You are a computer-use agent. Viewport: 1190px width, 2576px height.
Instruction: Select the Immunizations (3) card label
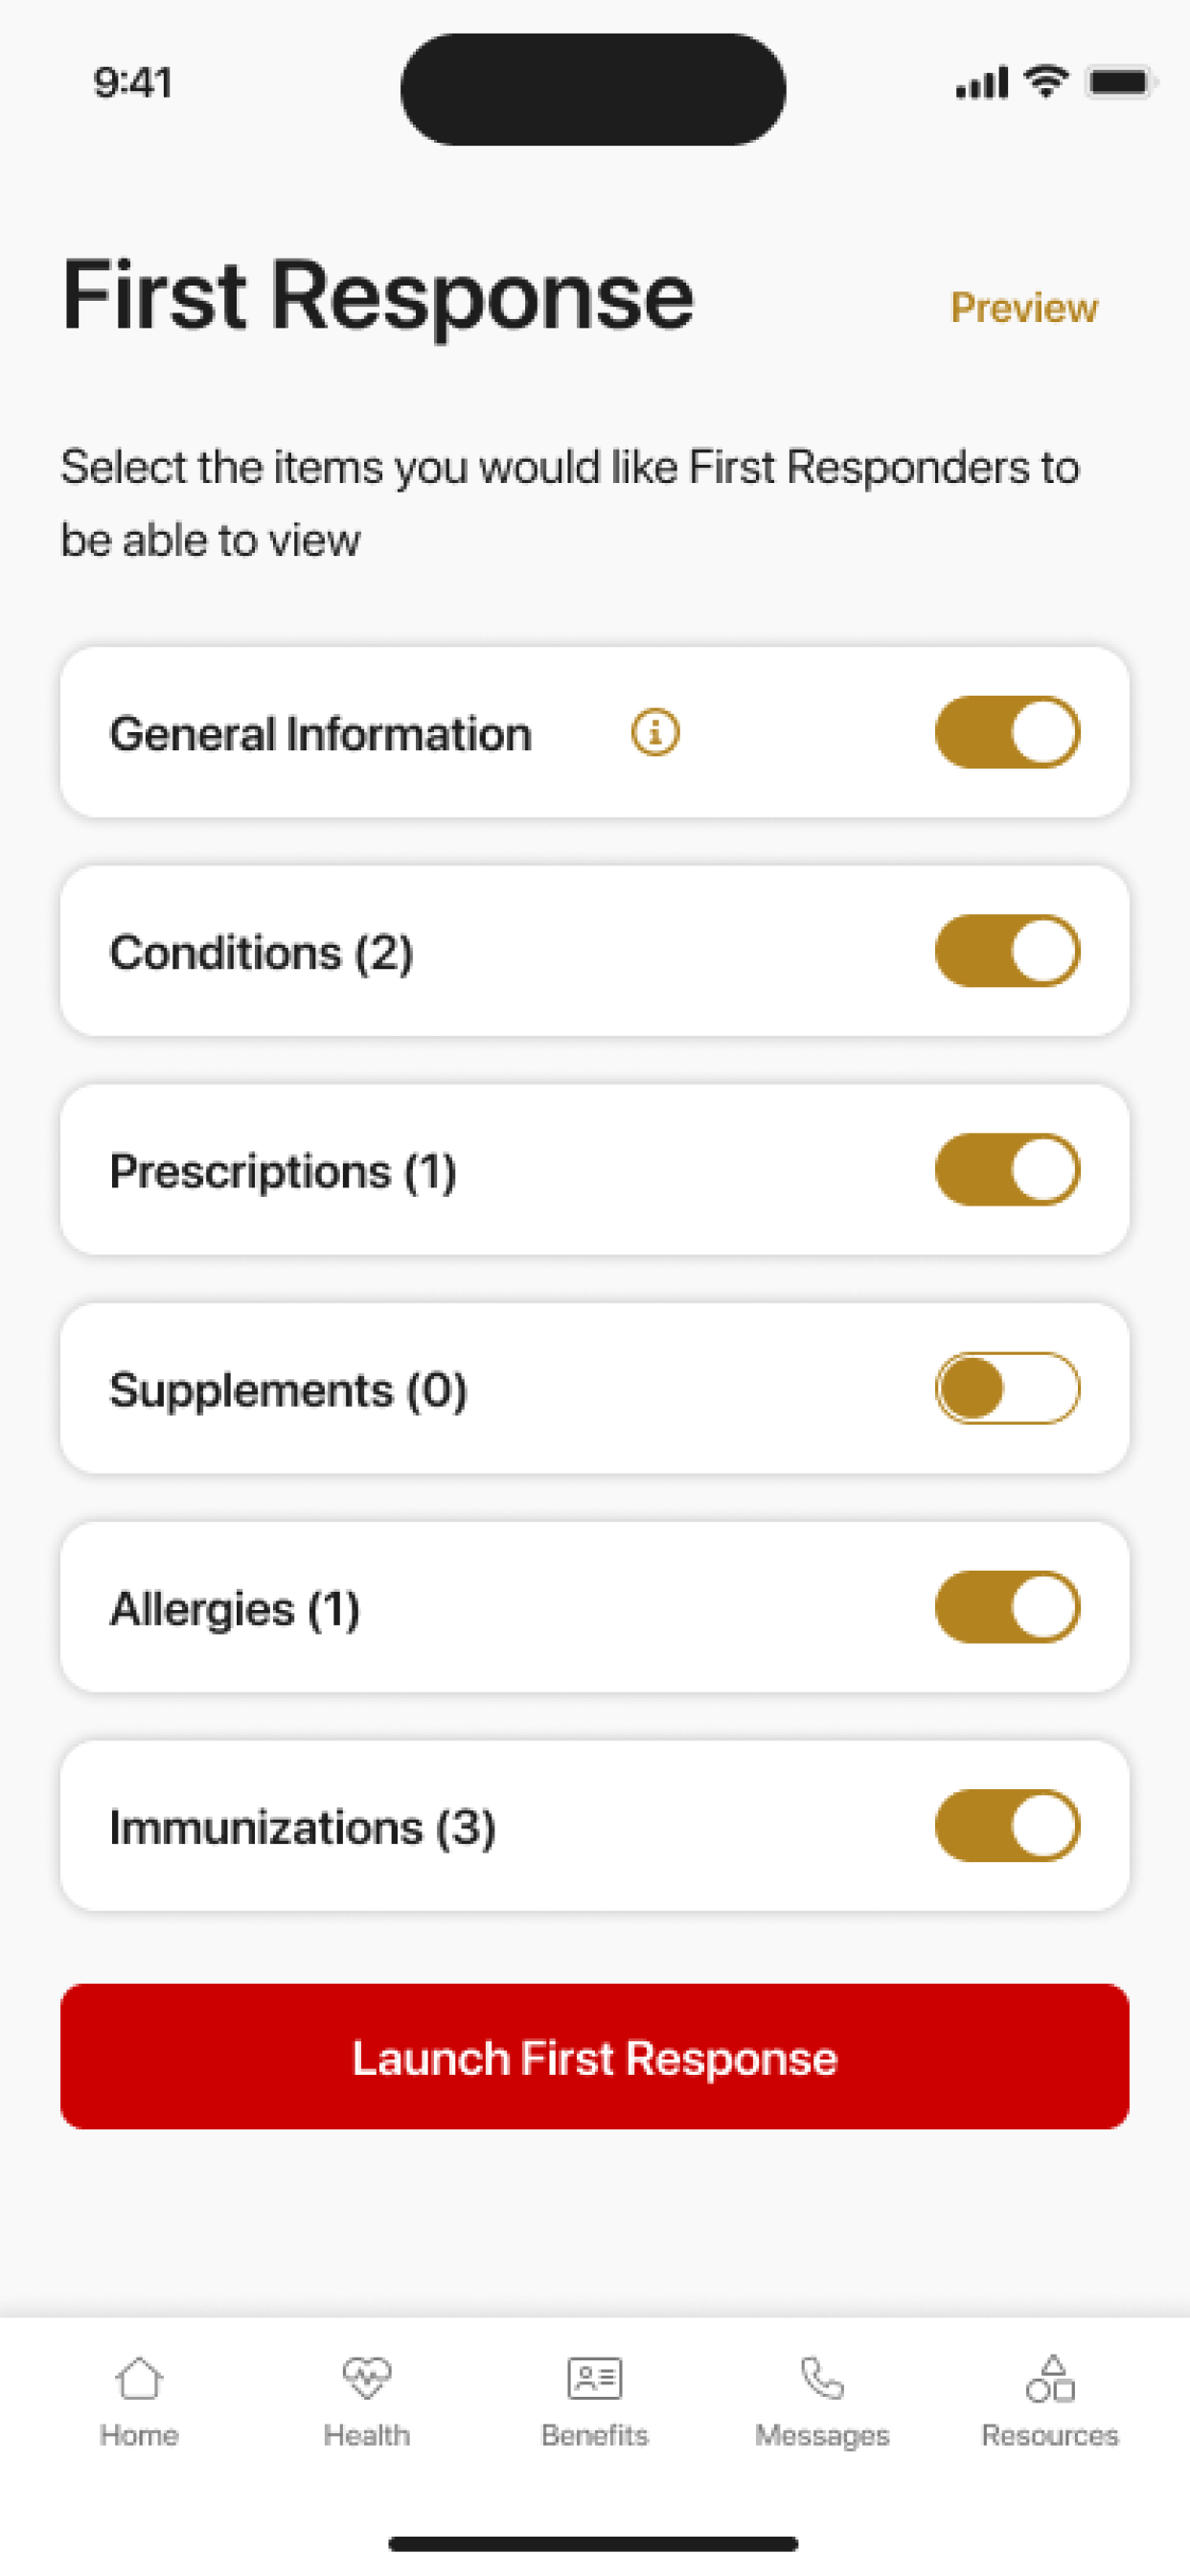click(x=303, y=1828)
